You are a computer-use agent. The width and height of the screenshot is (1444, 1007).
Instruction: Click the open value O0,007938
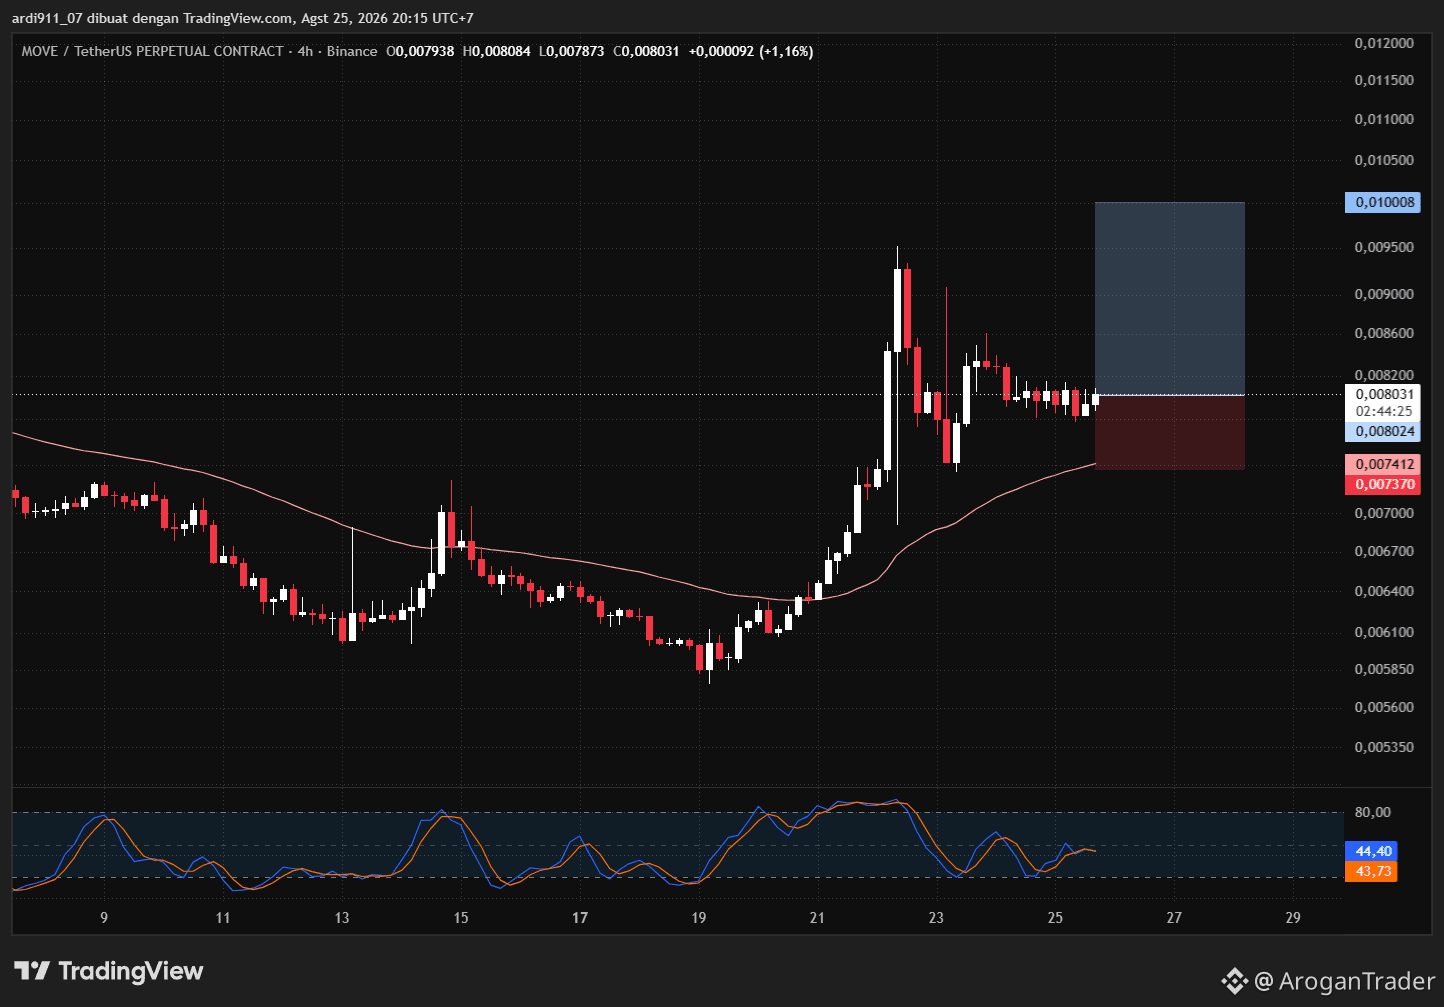pyautogui.click(x=420, y=51)
